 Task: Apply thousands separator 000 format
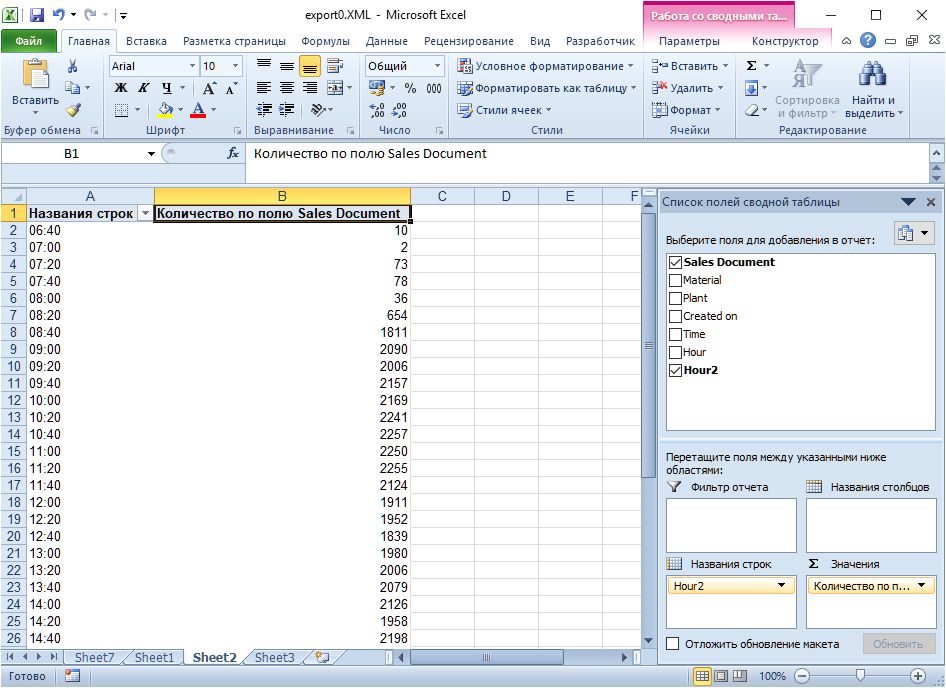(433, 88)
